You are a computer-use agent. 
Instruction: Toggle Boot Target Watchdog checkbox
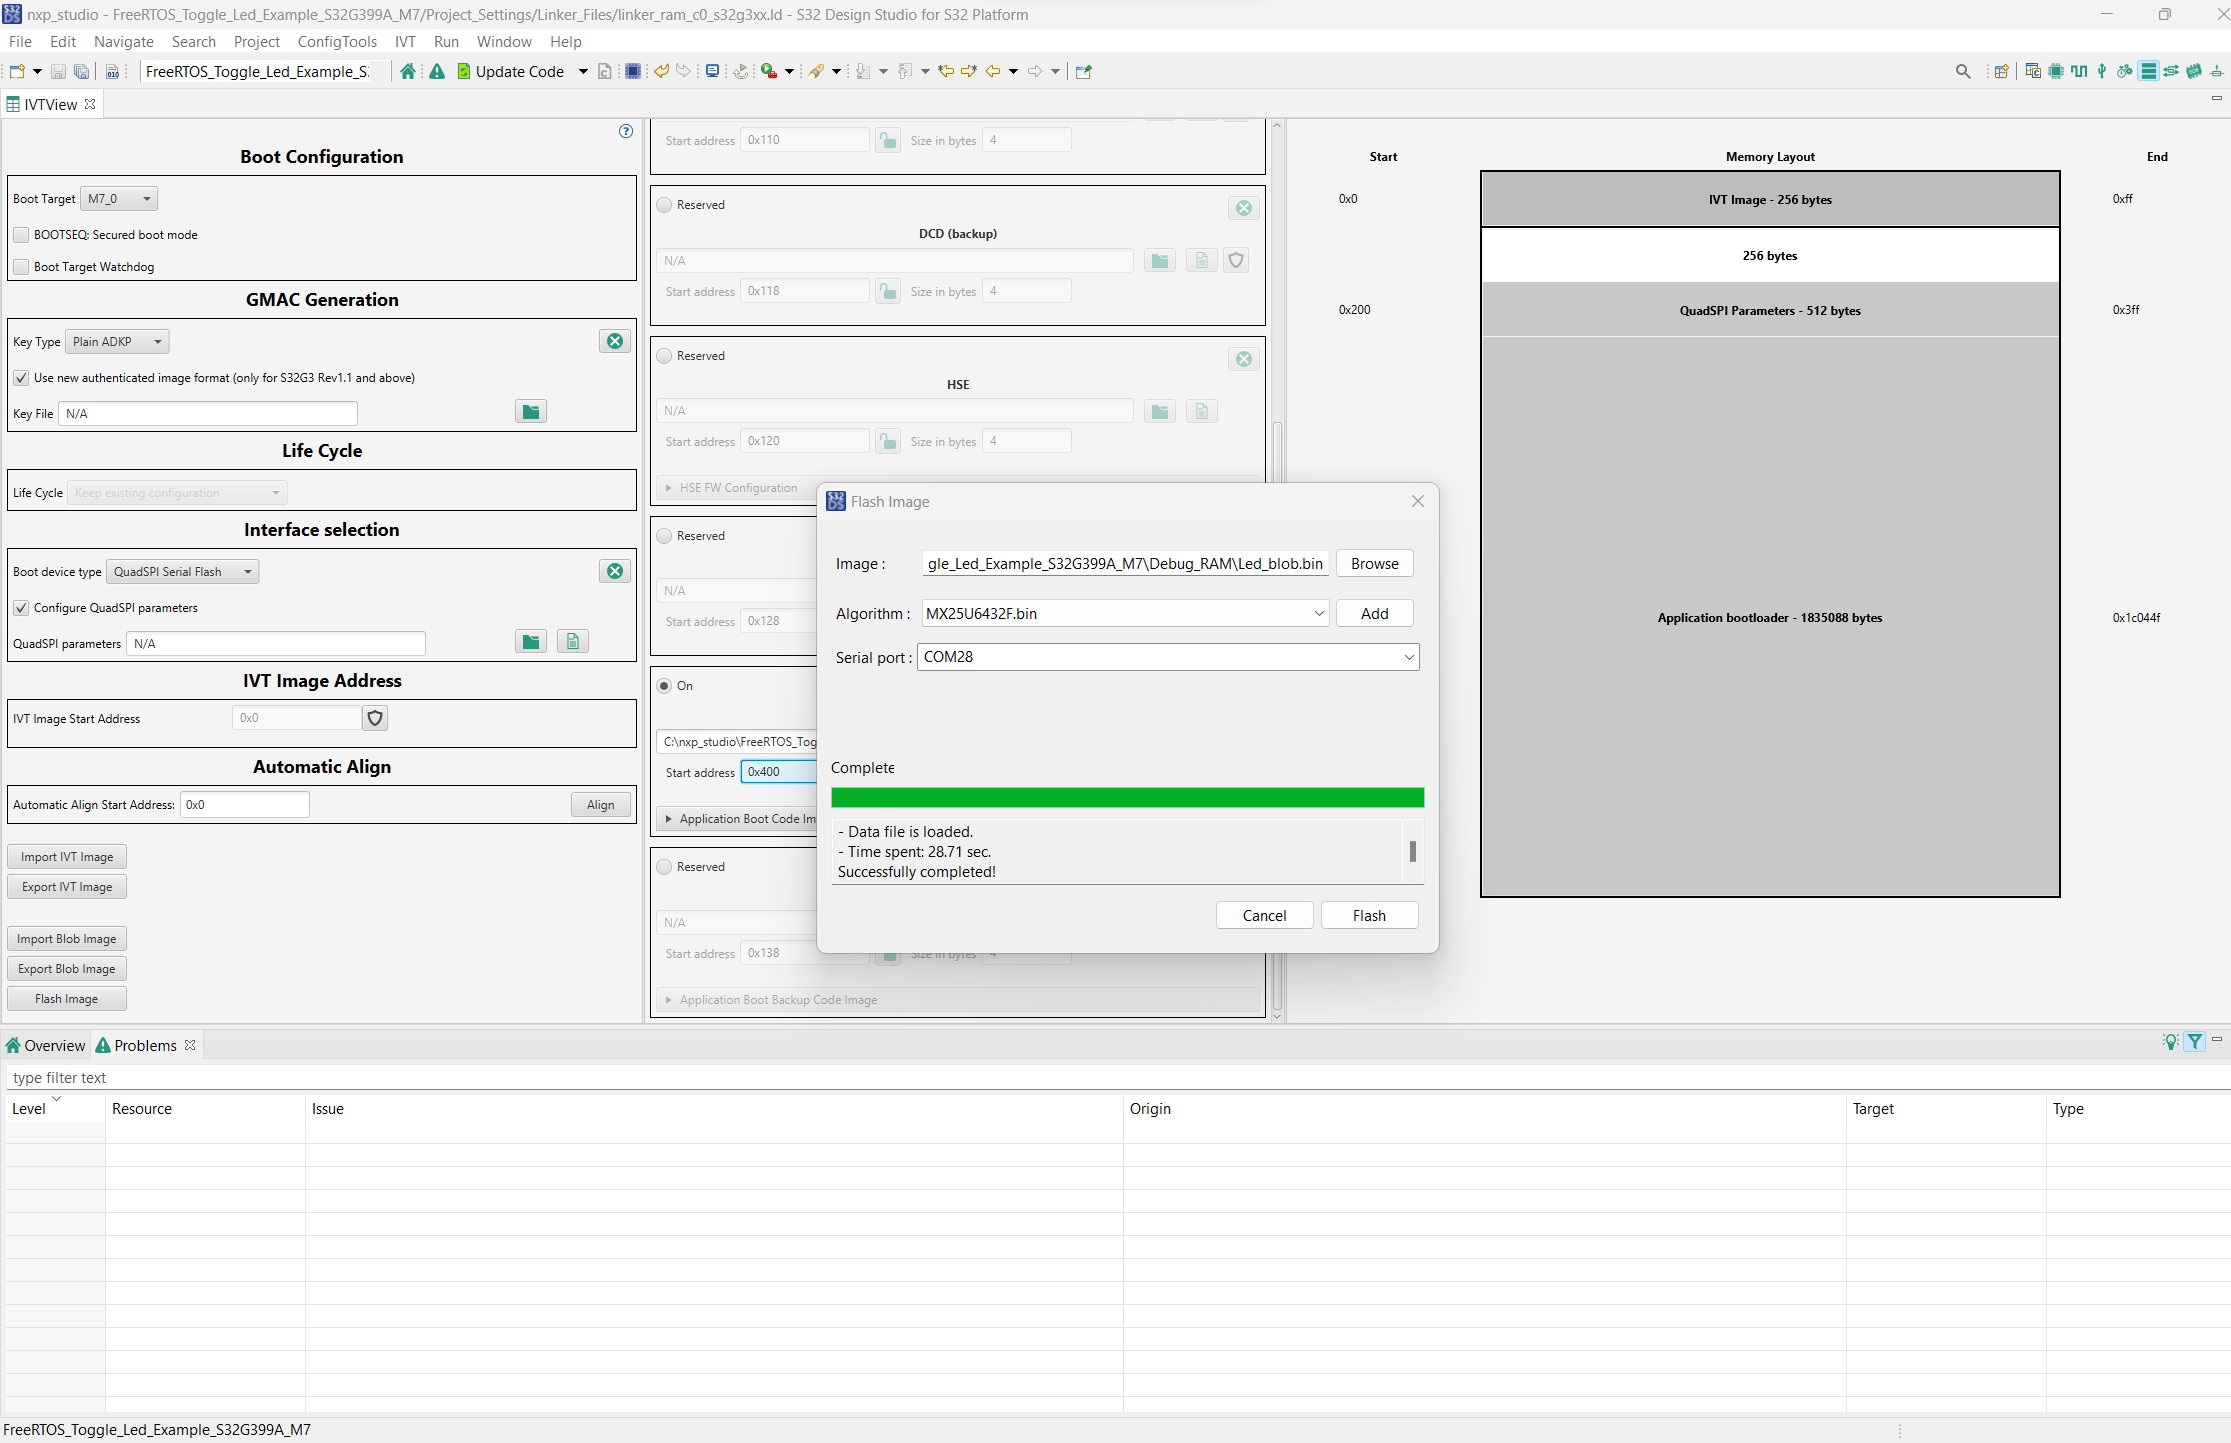(x=21, y=267)
